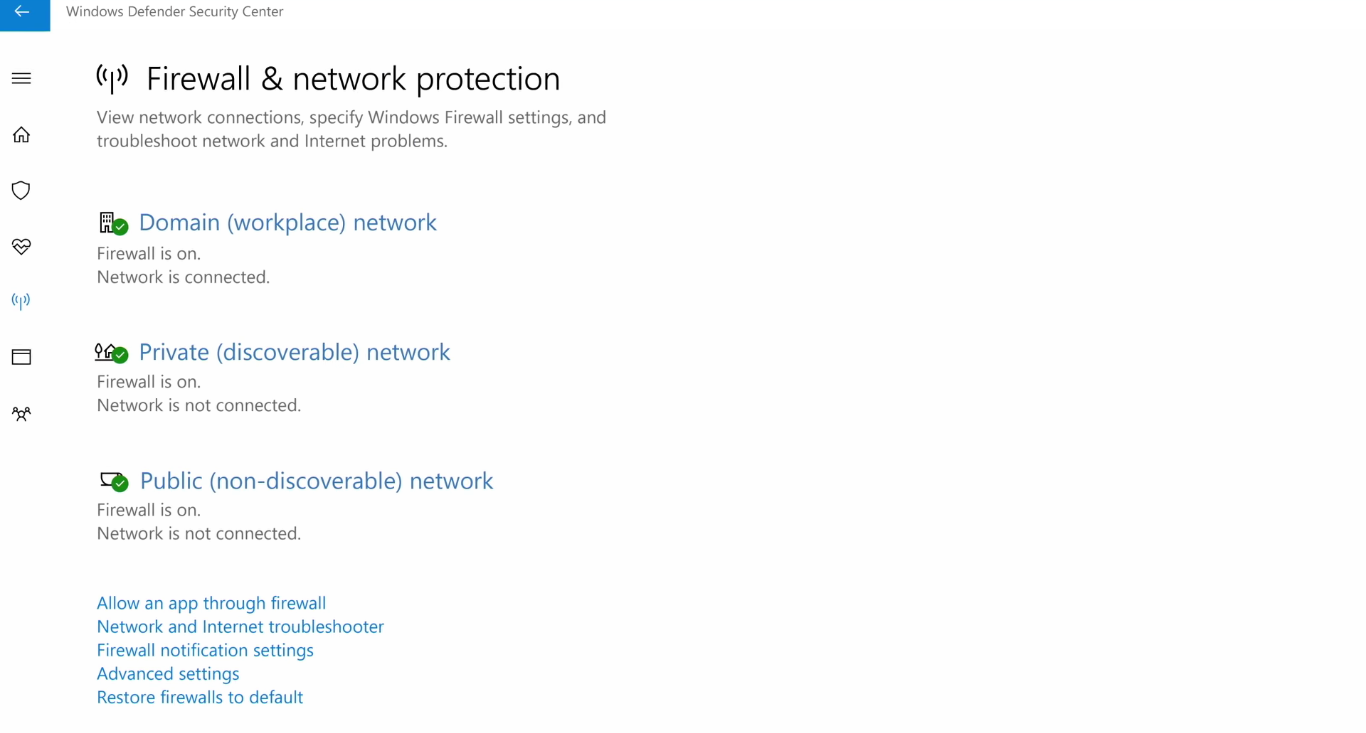Open Allow an app through firewall
Screen dimensions: 1366x733
coord(210,603)
